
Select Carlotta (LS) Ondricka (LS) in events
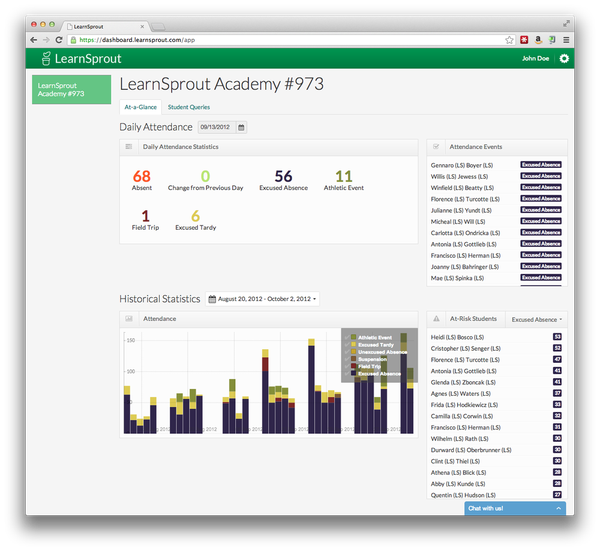coord(465,233)
